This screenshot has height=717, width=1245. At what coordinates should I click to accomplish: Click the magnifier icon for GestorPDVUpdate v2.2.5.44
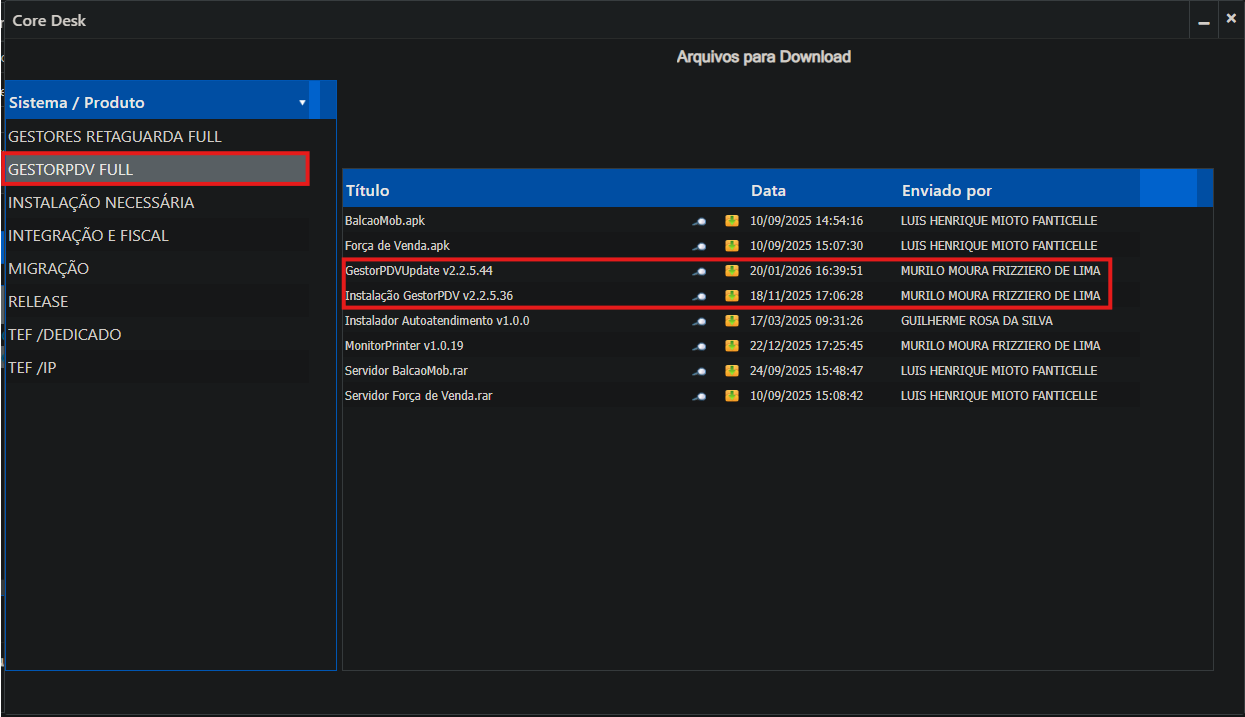700,271
